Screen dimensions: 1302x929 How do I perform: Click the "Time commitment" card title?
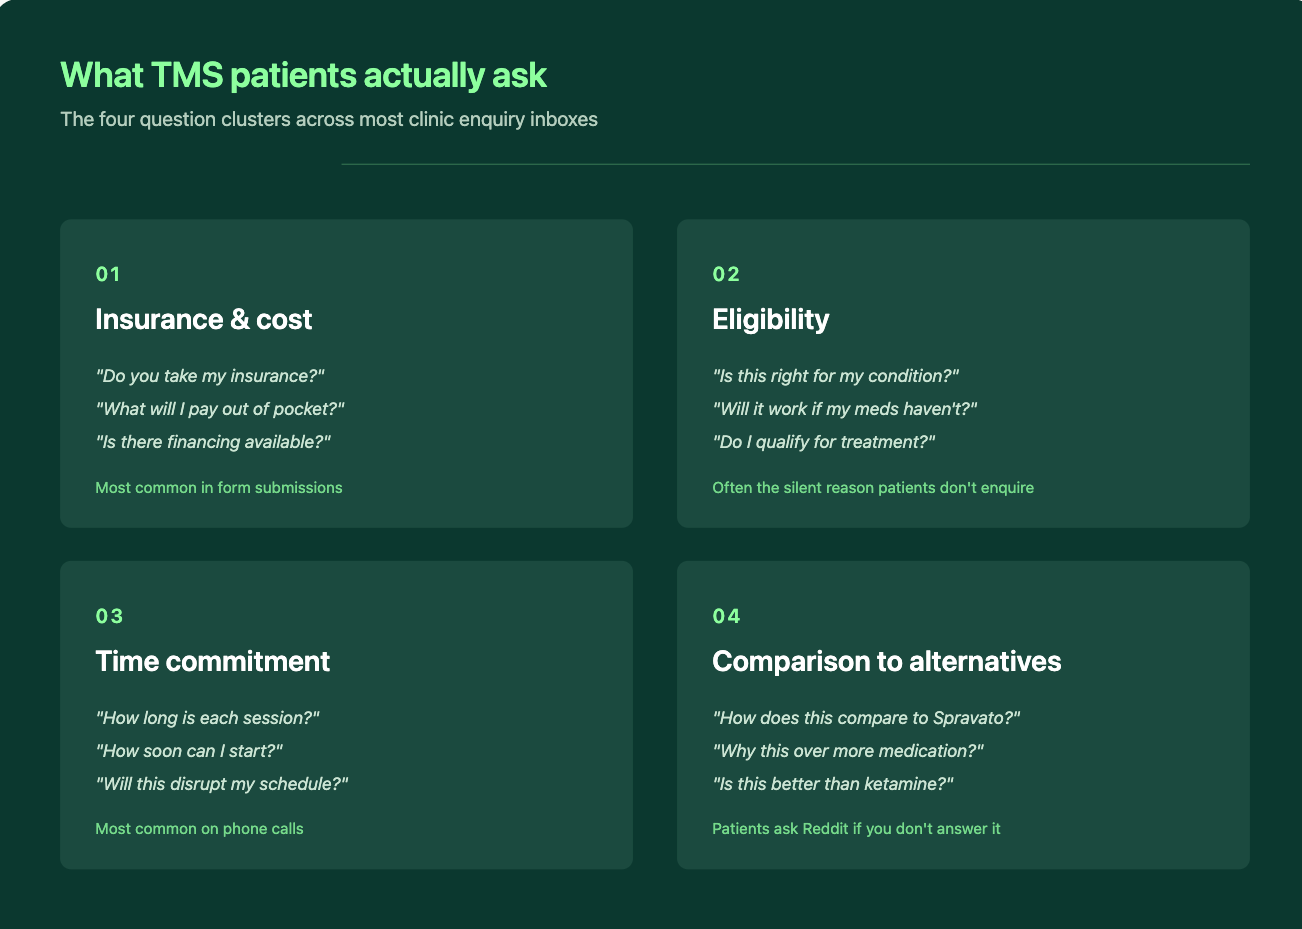(213, 661)
